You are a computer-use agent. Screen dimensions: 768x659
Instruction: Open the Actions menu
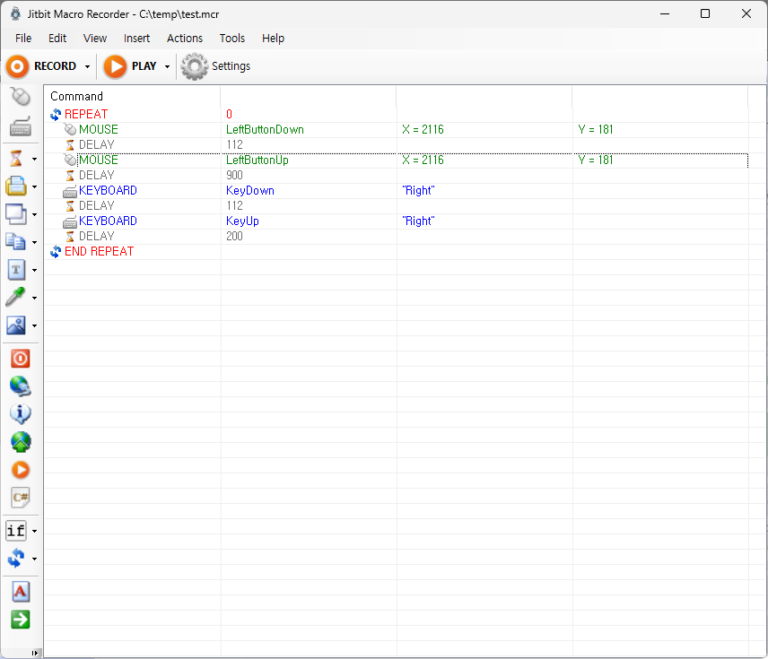[185, 38]
